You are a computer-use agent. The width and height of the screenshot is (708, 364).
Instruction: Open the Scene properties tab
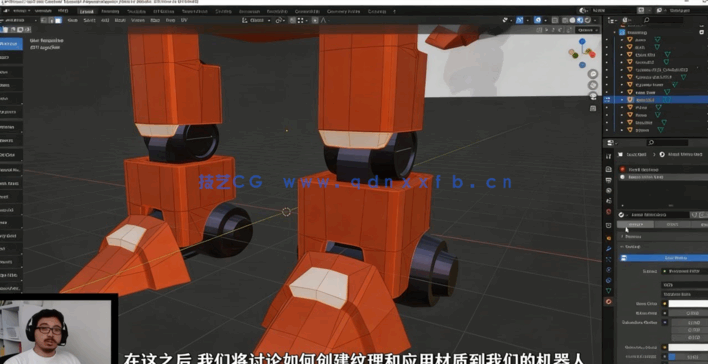(608, 201)
